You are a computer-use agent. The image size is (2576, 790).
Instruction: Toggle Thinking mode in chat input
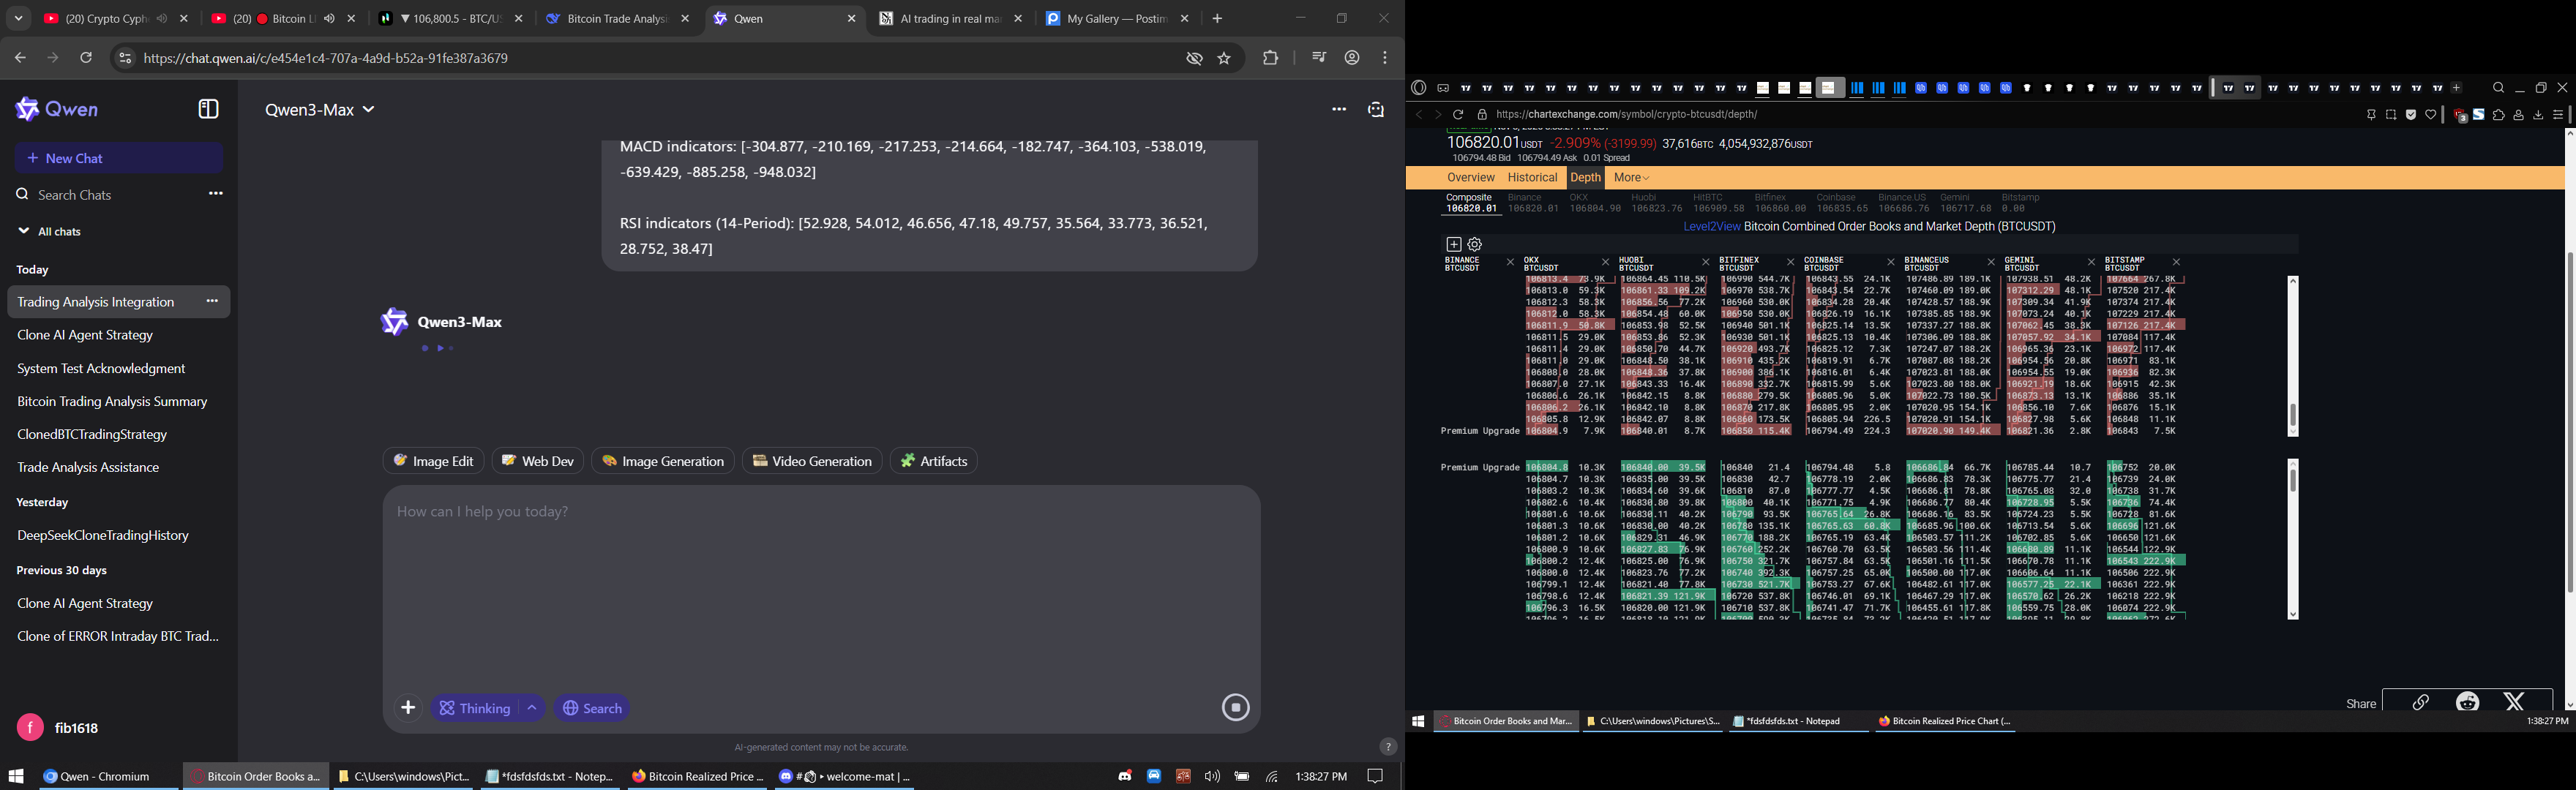point(475,708)
